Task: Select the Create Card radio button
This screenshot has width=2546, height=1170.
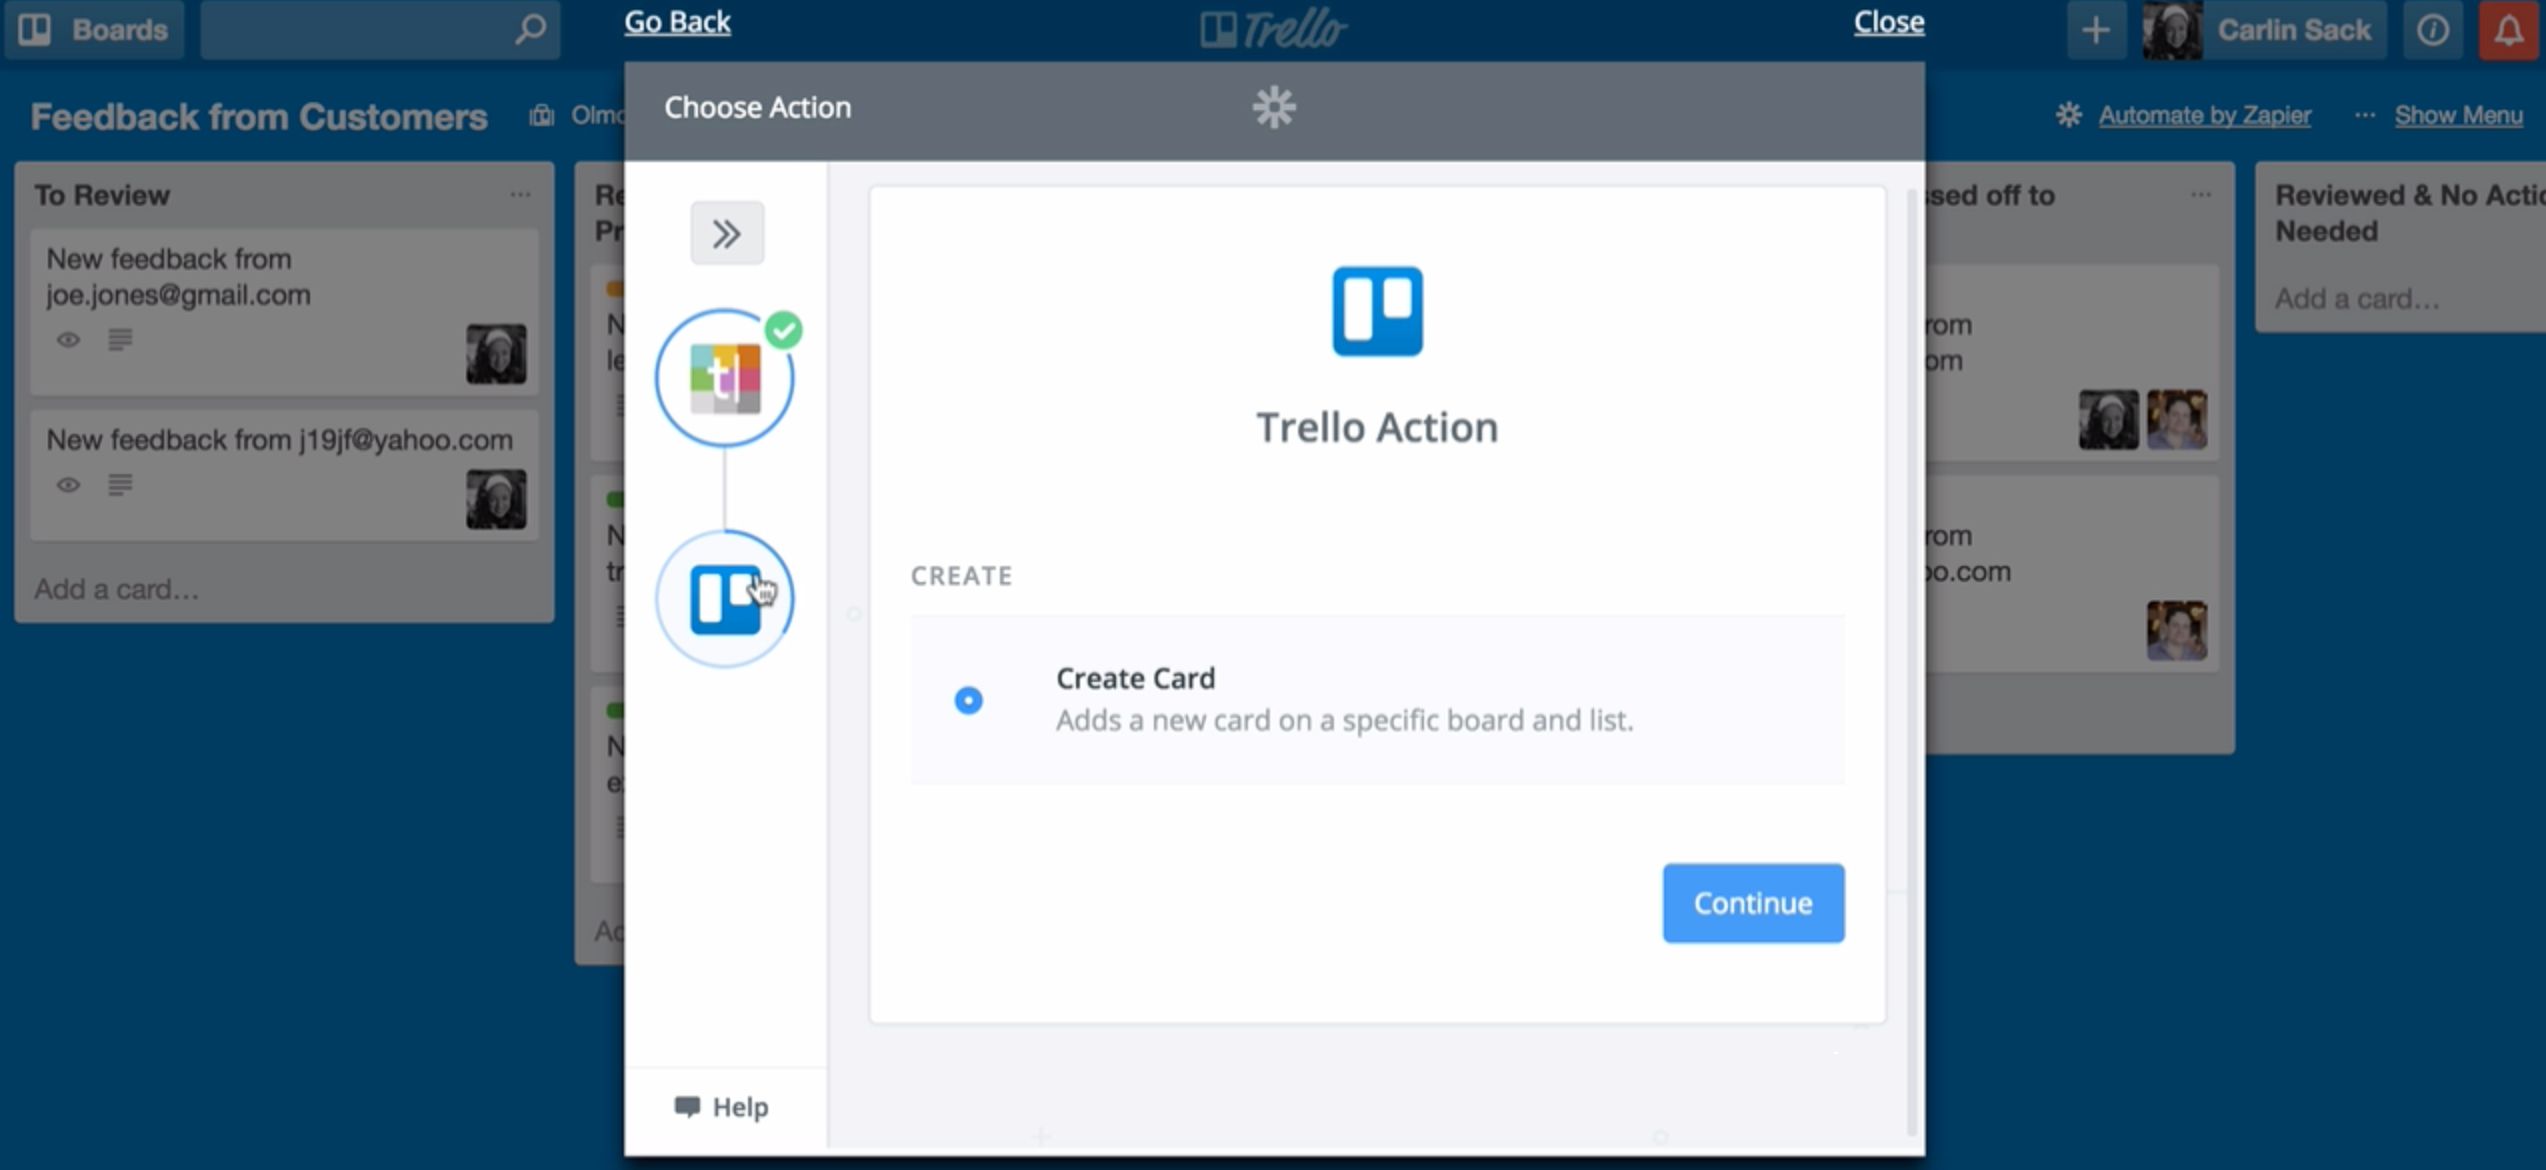Action: (x=967, y=700)
